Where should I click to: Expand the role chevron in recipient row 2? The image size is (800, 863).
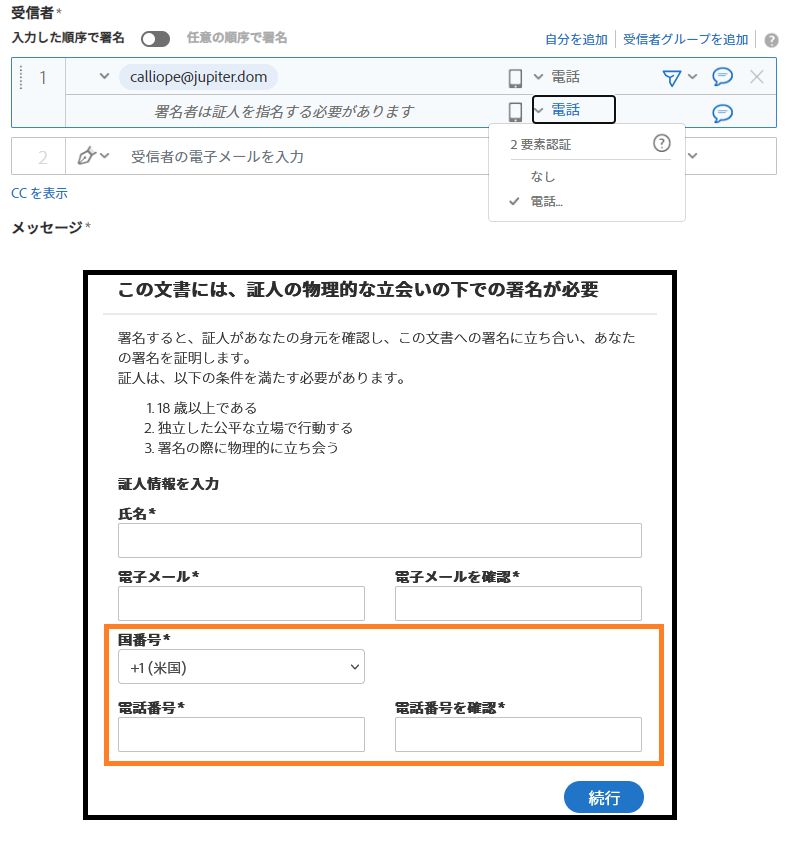(105, 156)
